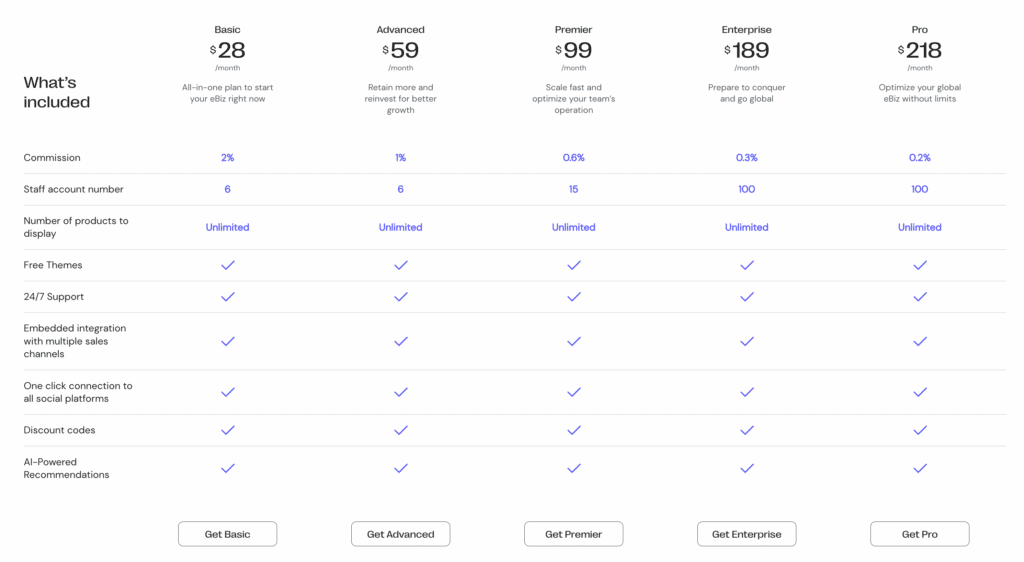
Task: Click the Get Advanced button
Action: 400,534
